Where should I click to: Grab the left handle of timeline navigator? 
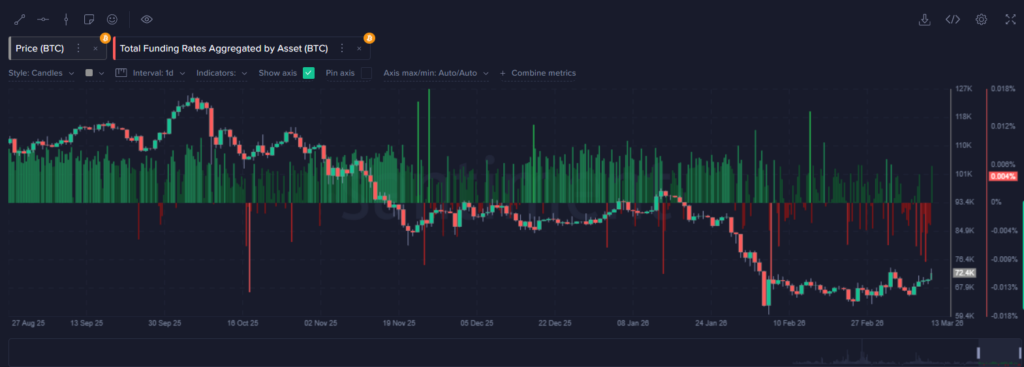point(978,353)
